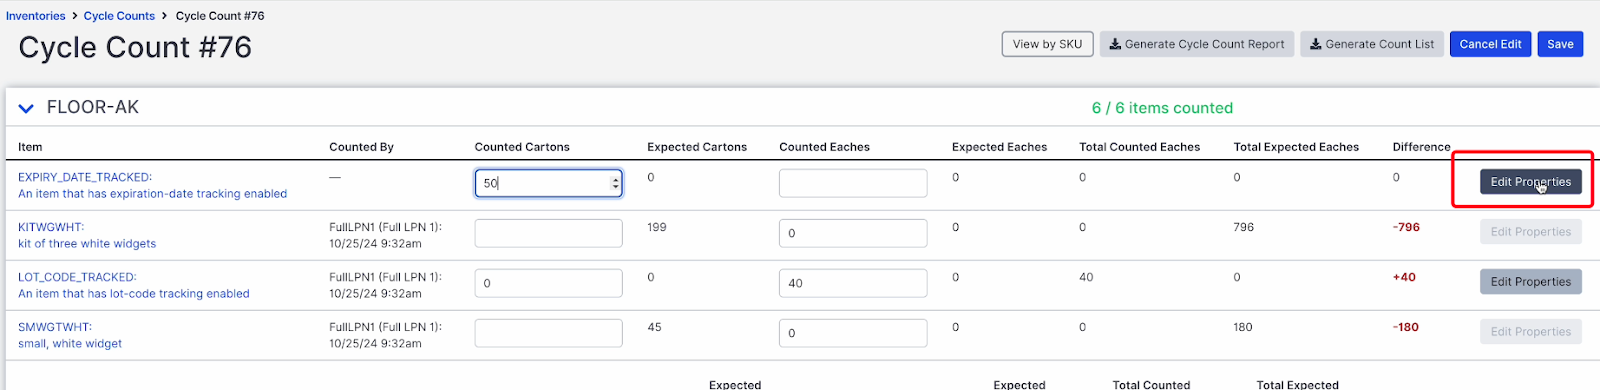The width and height of the screenshot is (1600, 390).
Task: Click the Expected Eaches column header
Action: pyautogui.click(x=999, y=147)
